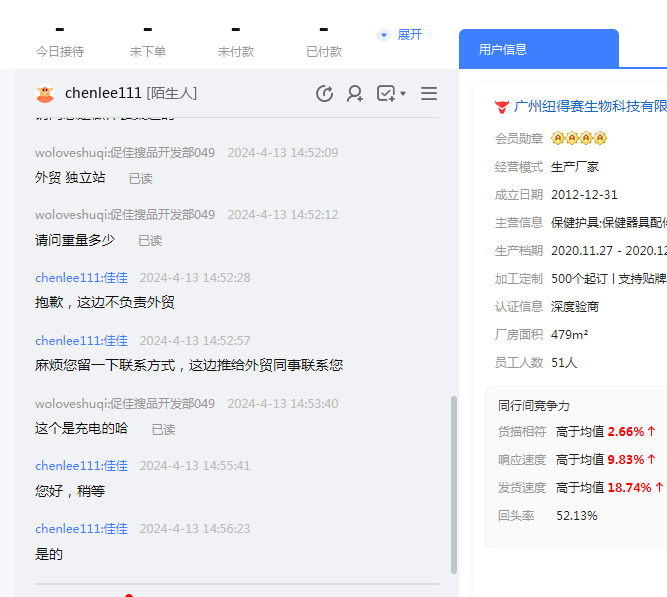This screenshot has width=667, height=597.
Task: Click the member medal badges
Action: coord(579,138)
